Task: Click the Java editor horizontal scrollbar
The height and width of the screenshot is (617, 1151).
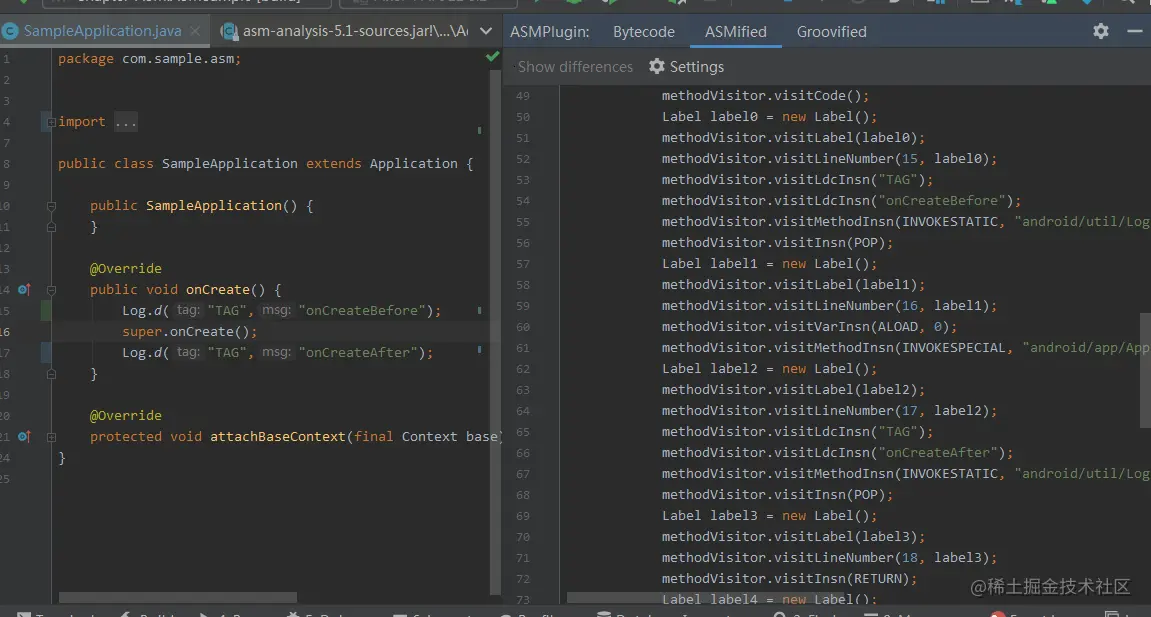Action: pos(178,597)
